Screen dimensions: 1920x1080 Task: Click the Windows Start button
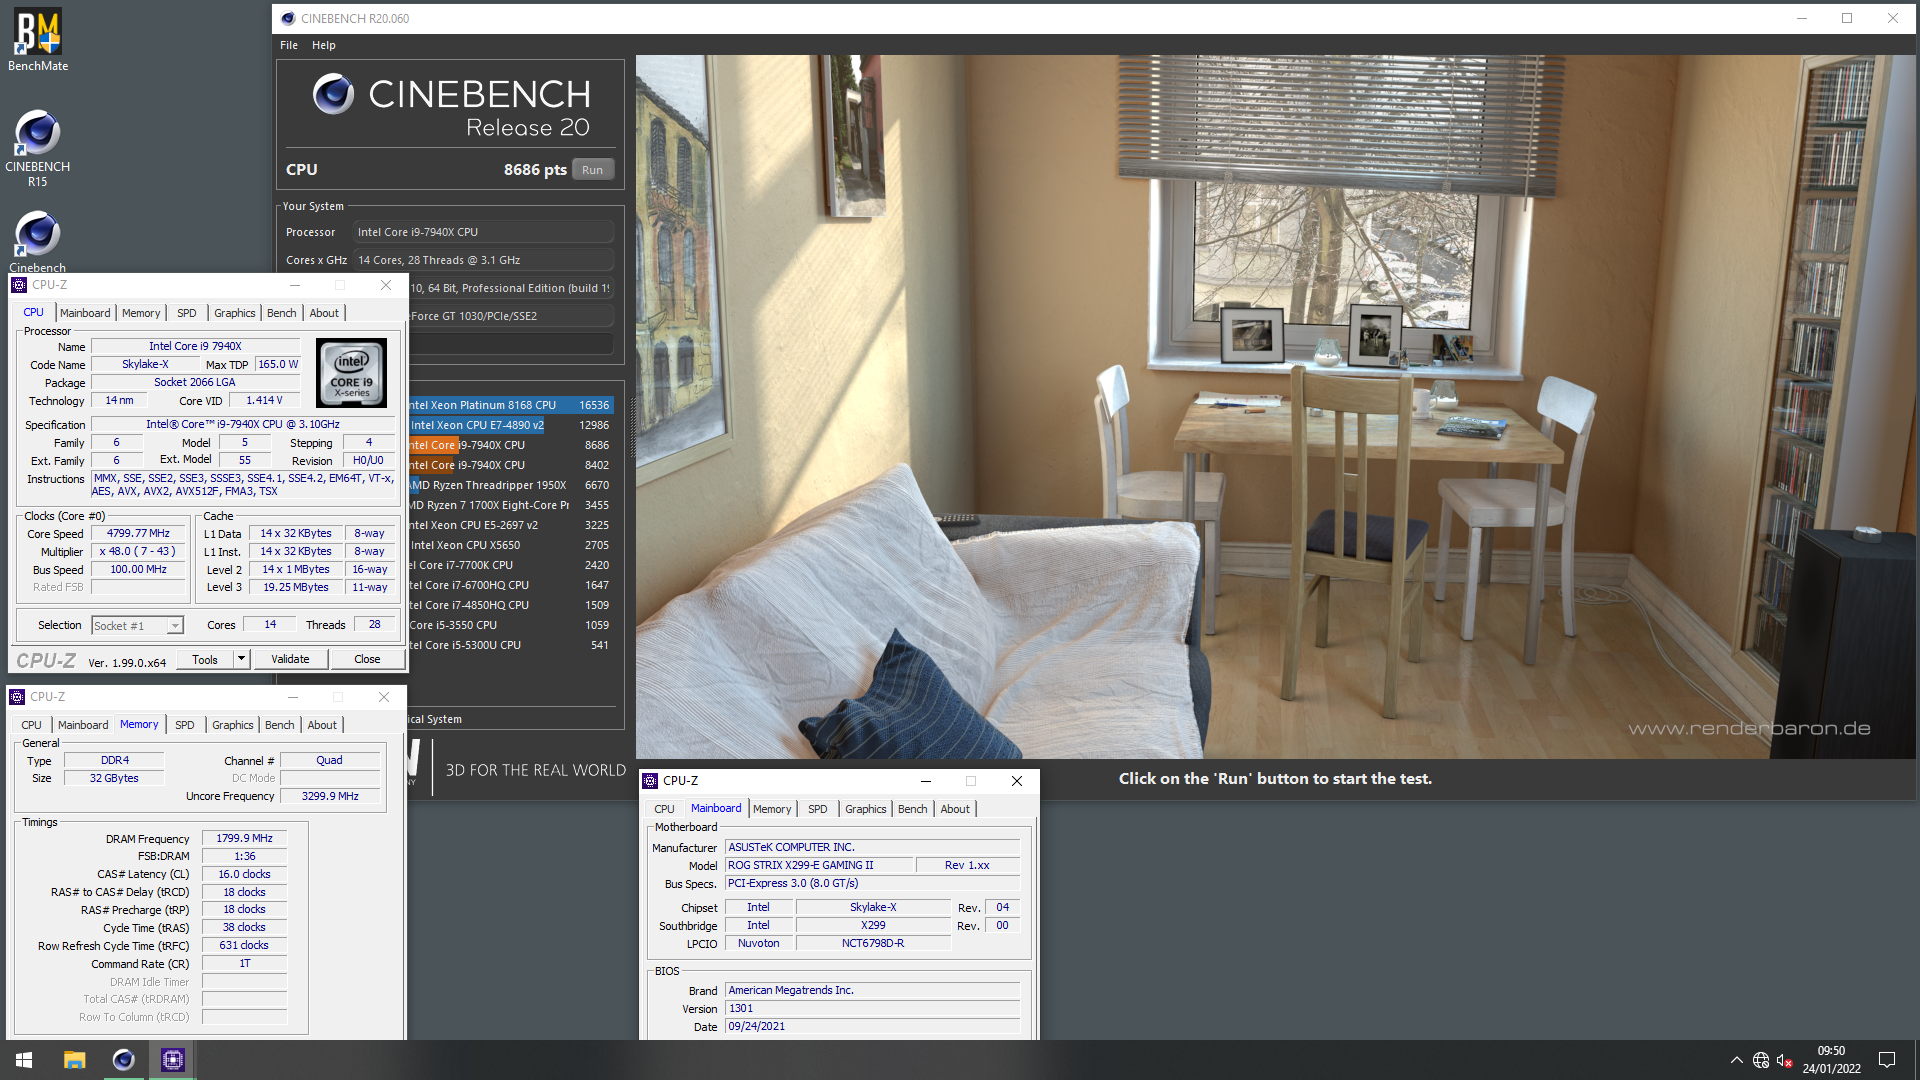pos(24,1060)
